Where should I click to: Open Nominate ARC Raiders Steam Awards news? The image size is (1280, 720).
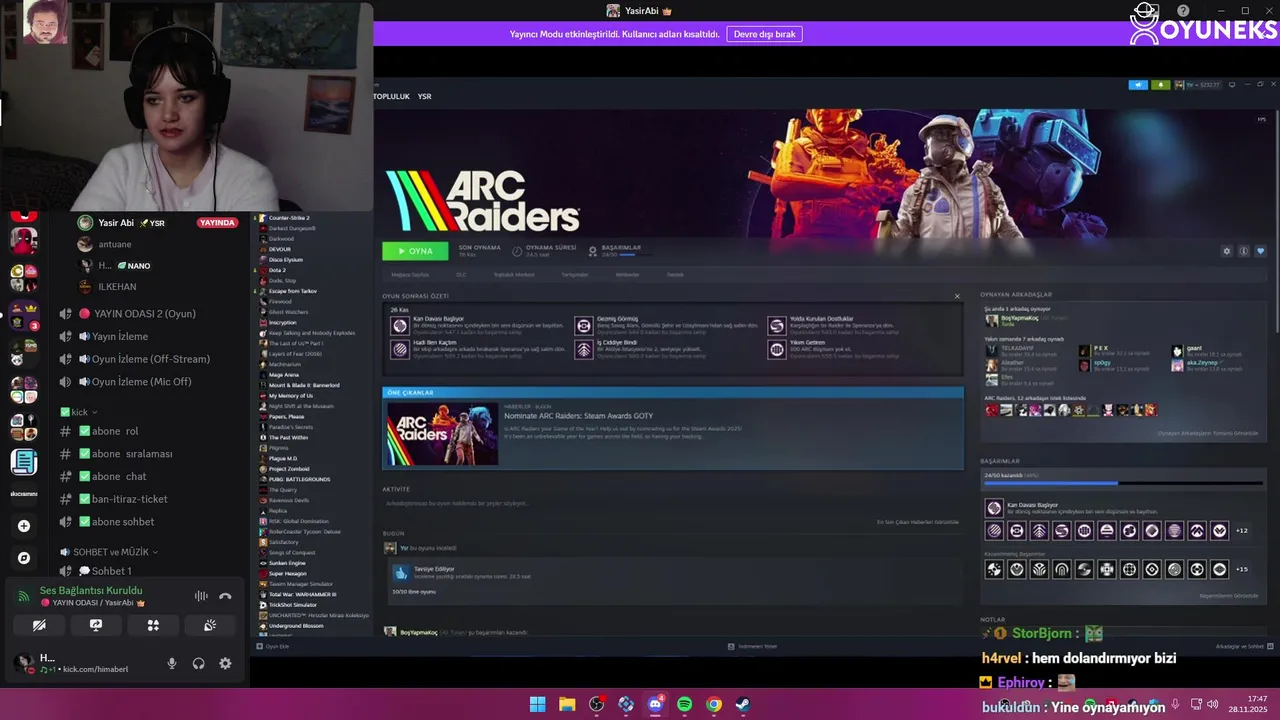coord(579,415)
